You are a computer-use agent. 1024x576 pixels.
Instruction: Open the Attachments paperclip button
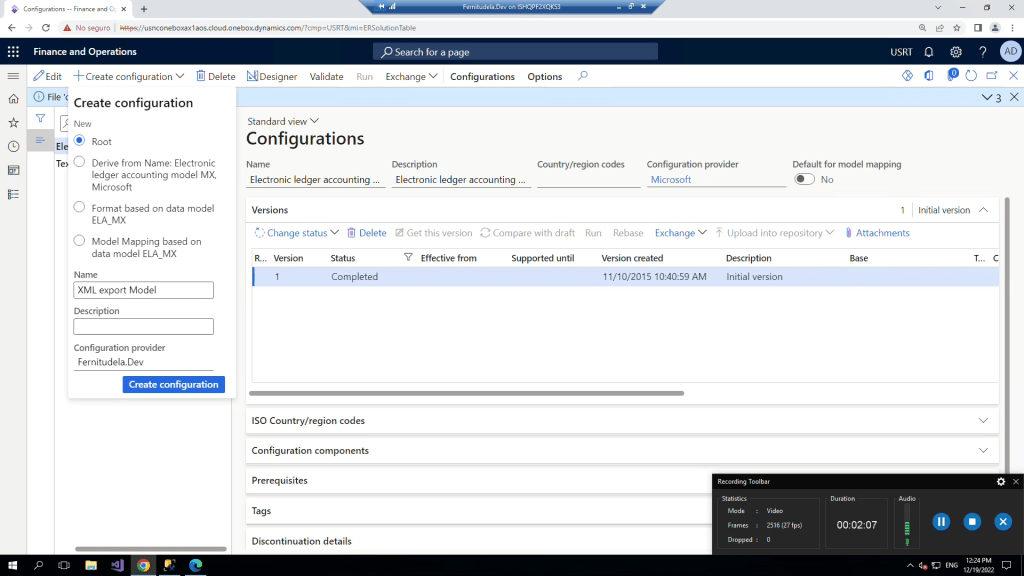click(877, 233)
